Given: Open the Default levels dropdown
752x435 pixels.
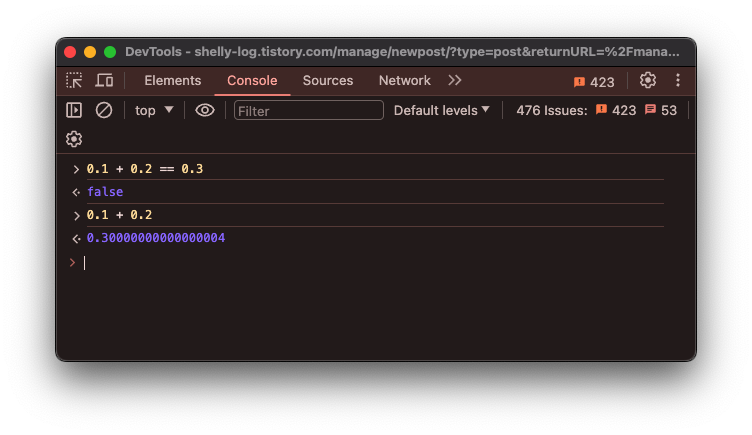Looking at the screenshot, I should click(441, 110).
